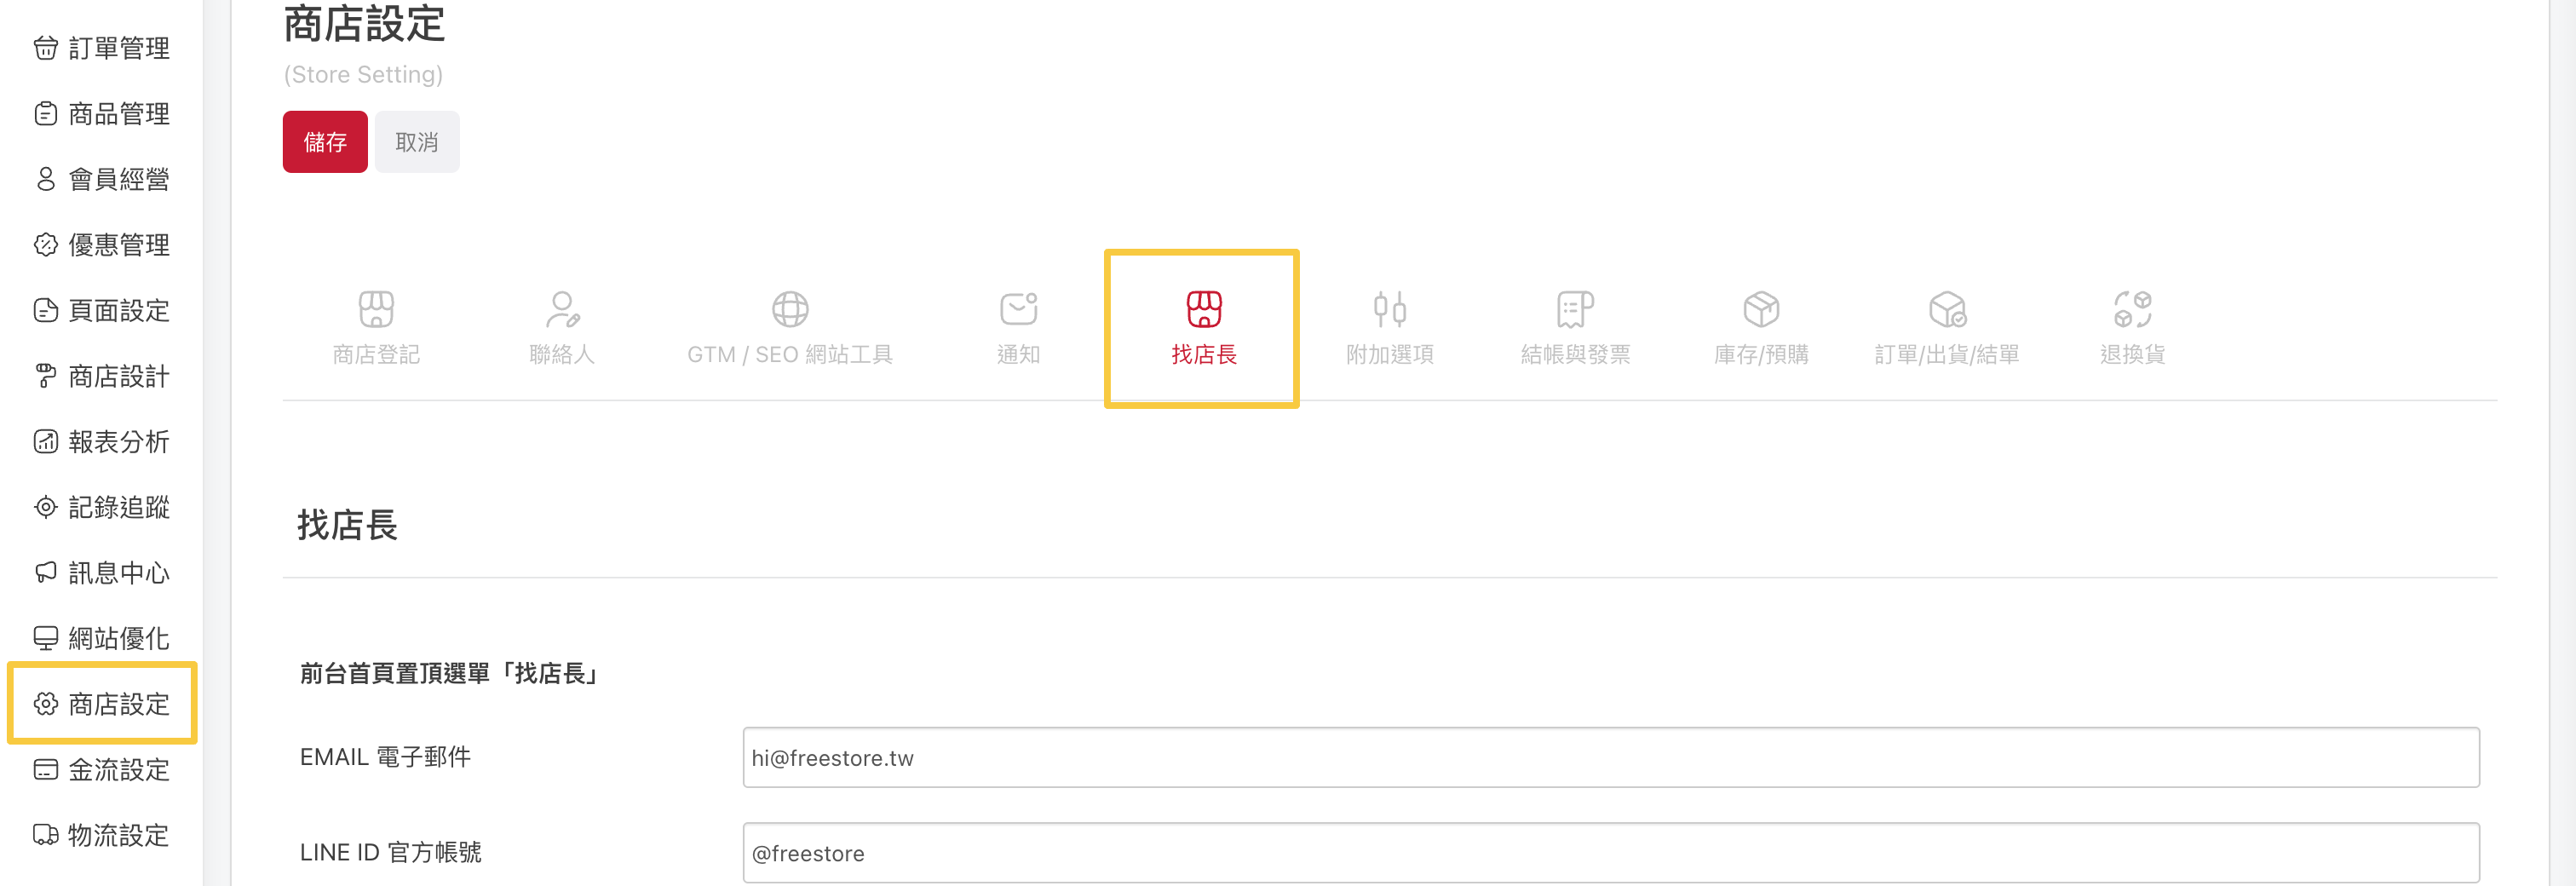Open 物流設定 sidebar entry

pos(119,834)
